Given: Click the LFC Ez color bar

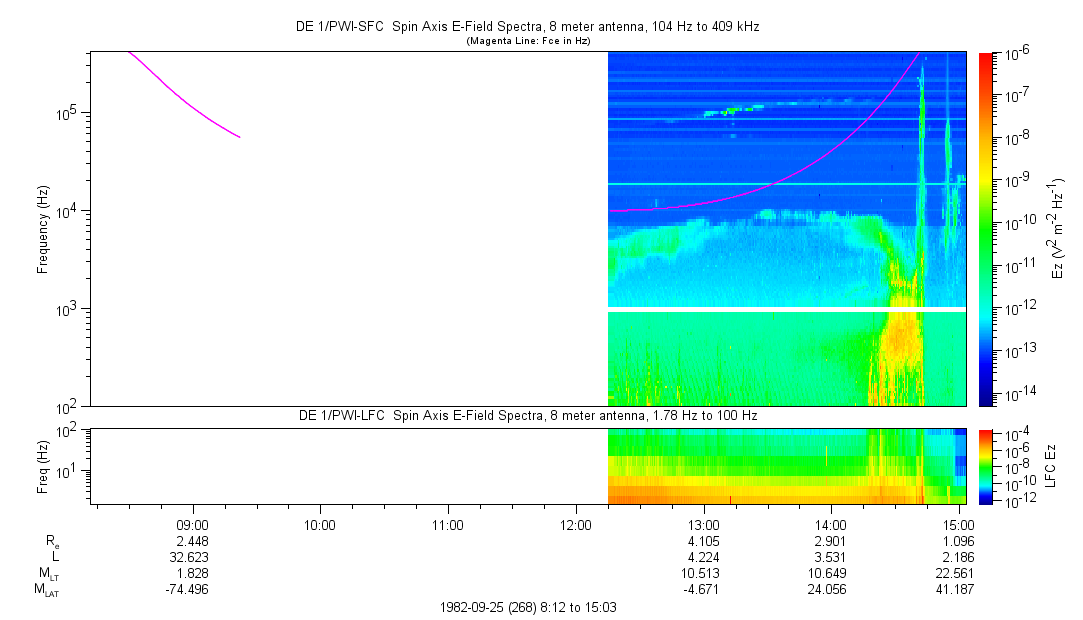Looking at the screenshot, I should click(x=986, y=466).
